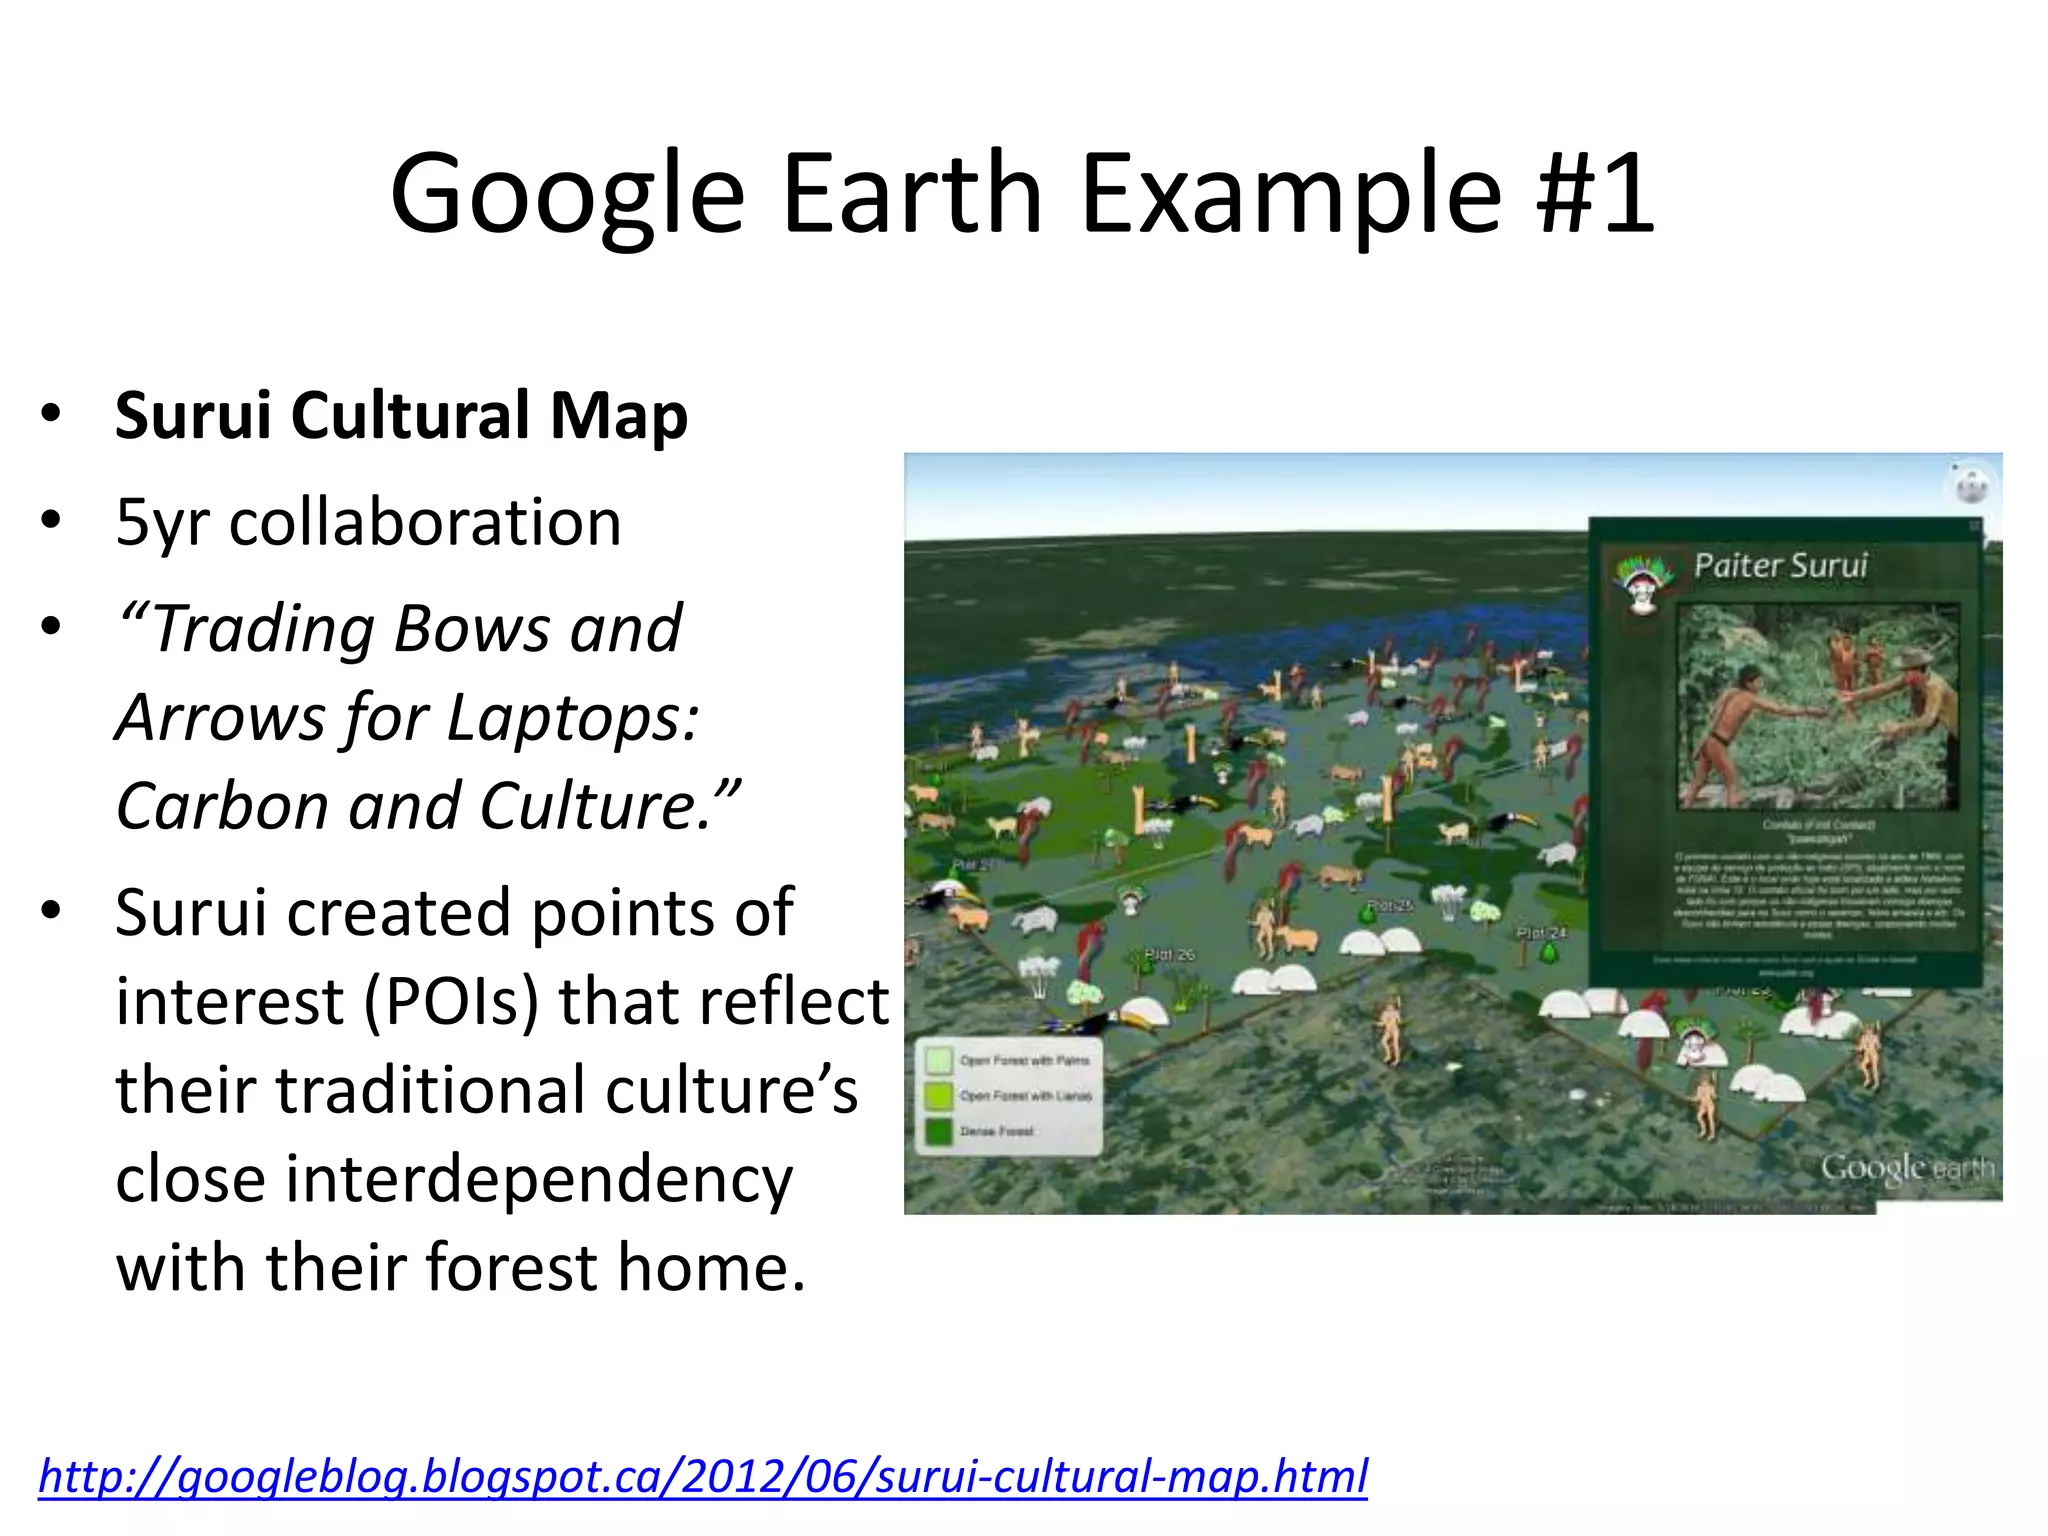Select the Plot 26 map label

click(1169, 955)
